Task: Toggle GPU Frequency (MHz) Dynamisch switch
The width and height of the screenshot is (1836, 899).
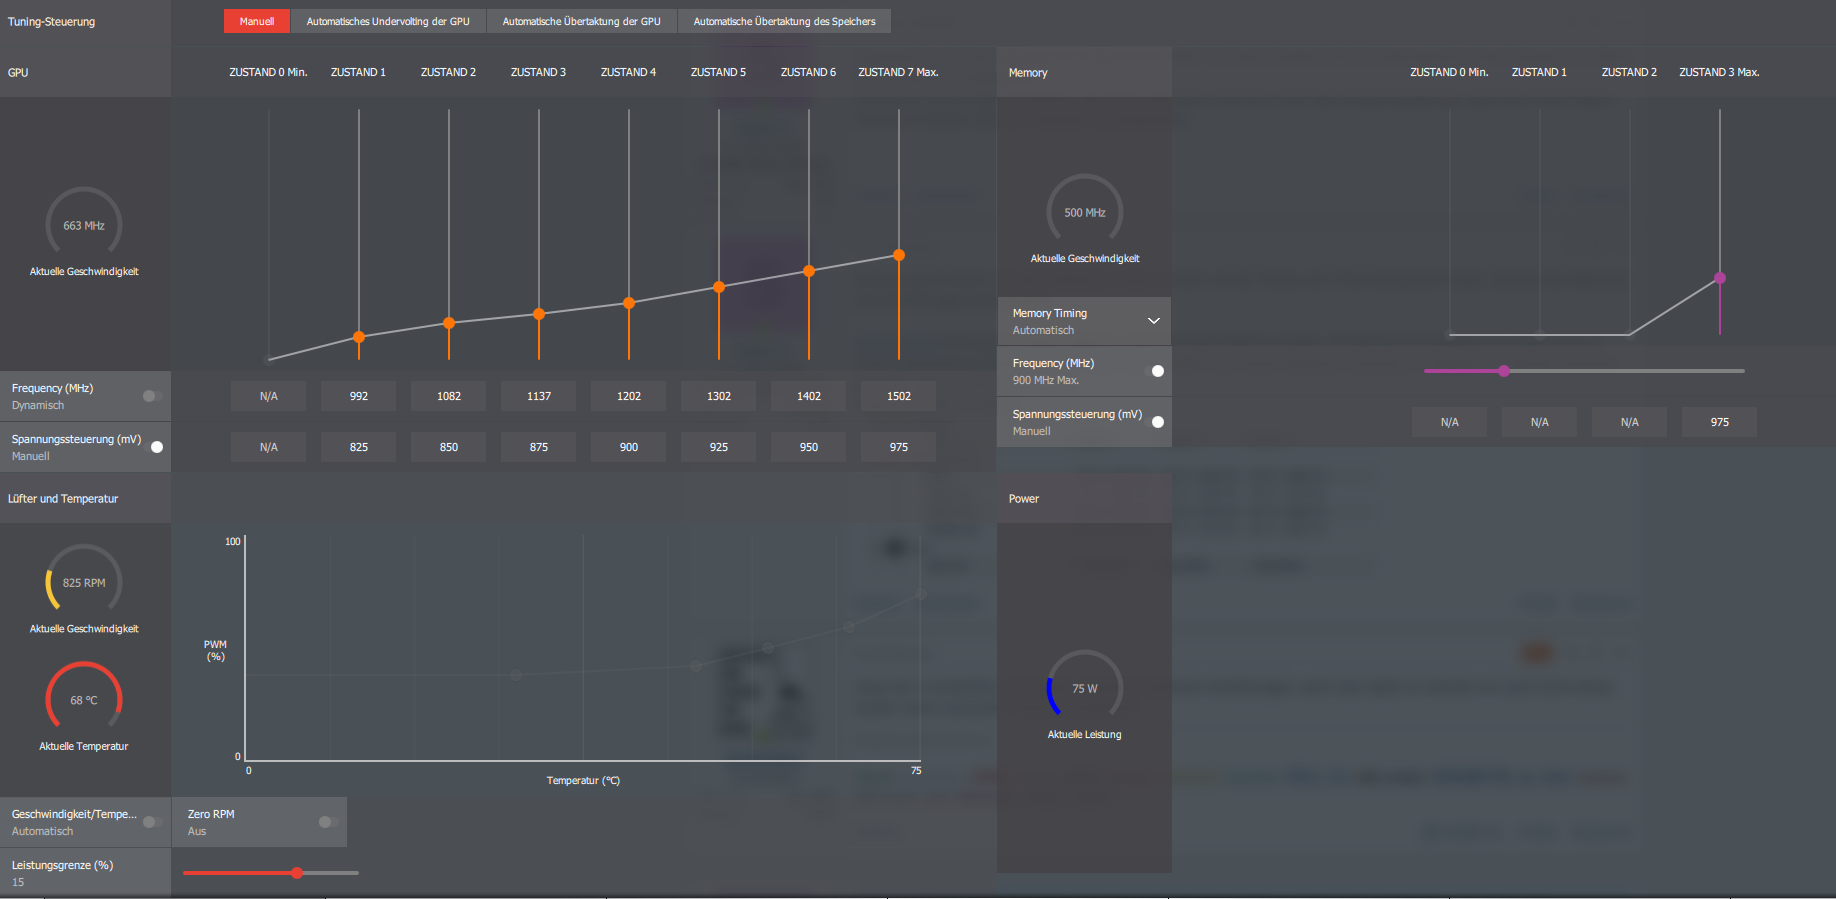Action: click(x=152, y=396)
